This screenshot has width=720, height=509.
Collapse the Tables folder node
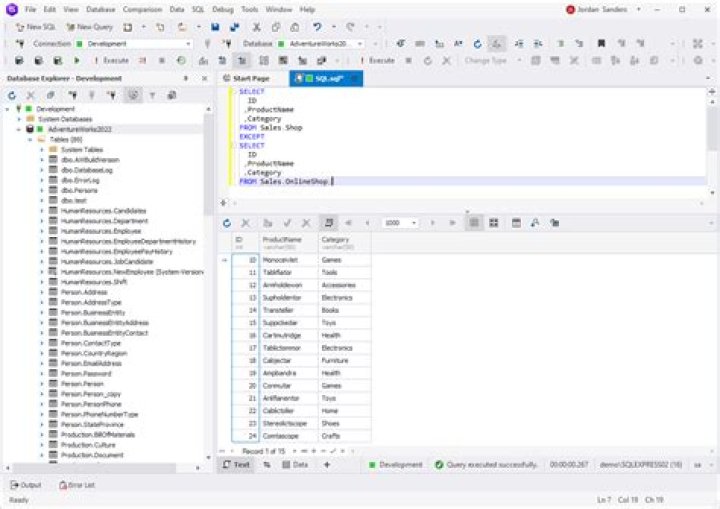pos(30,139)
